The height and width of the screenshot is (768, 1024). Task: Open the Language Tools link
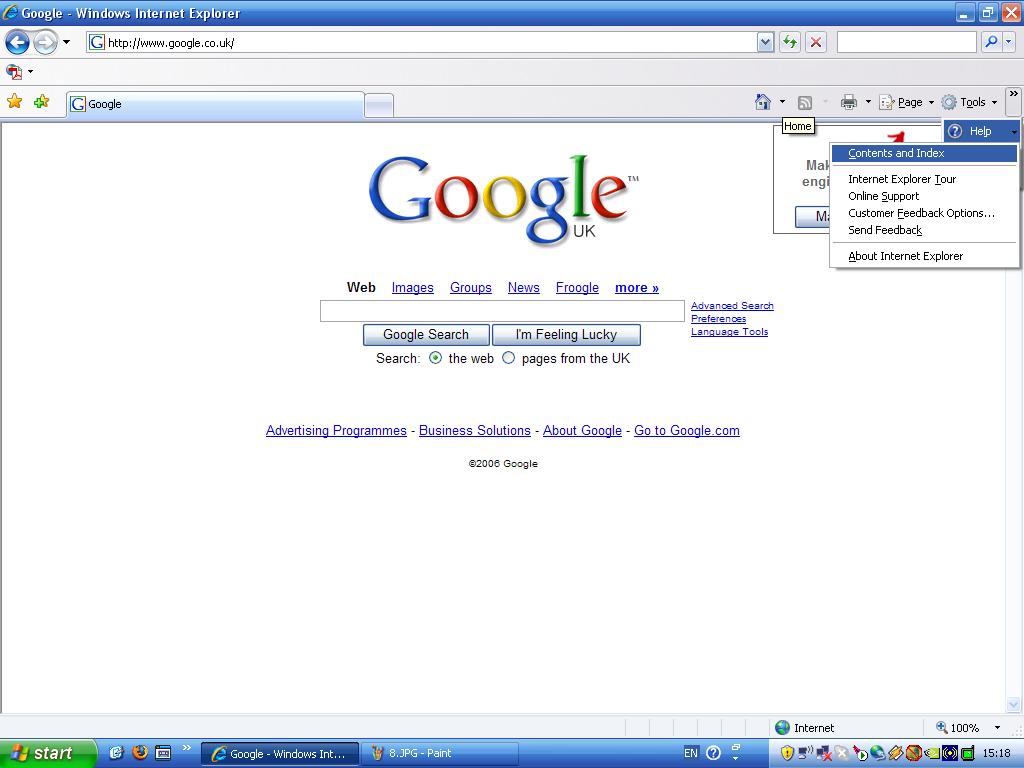729,332
